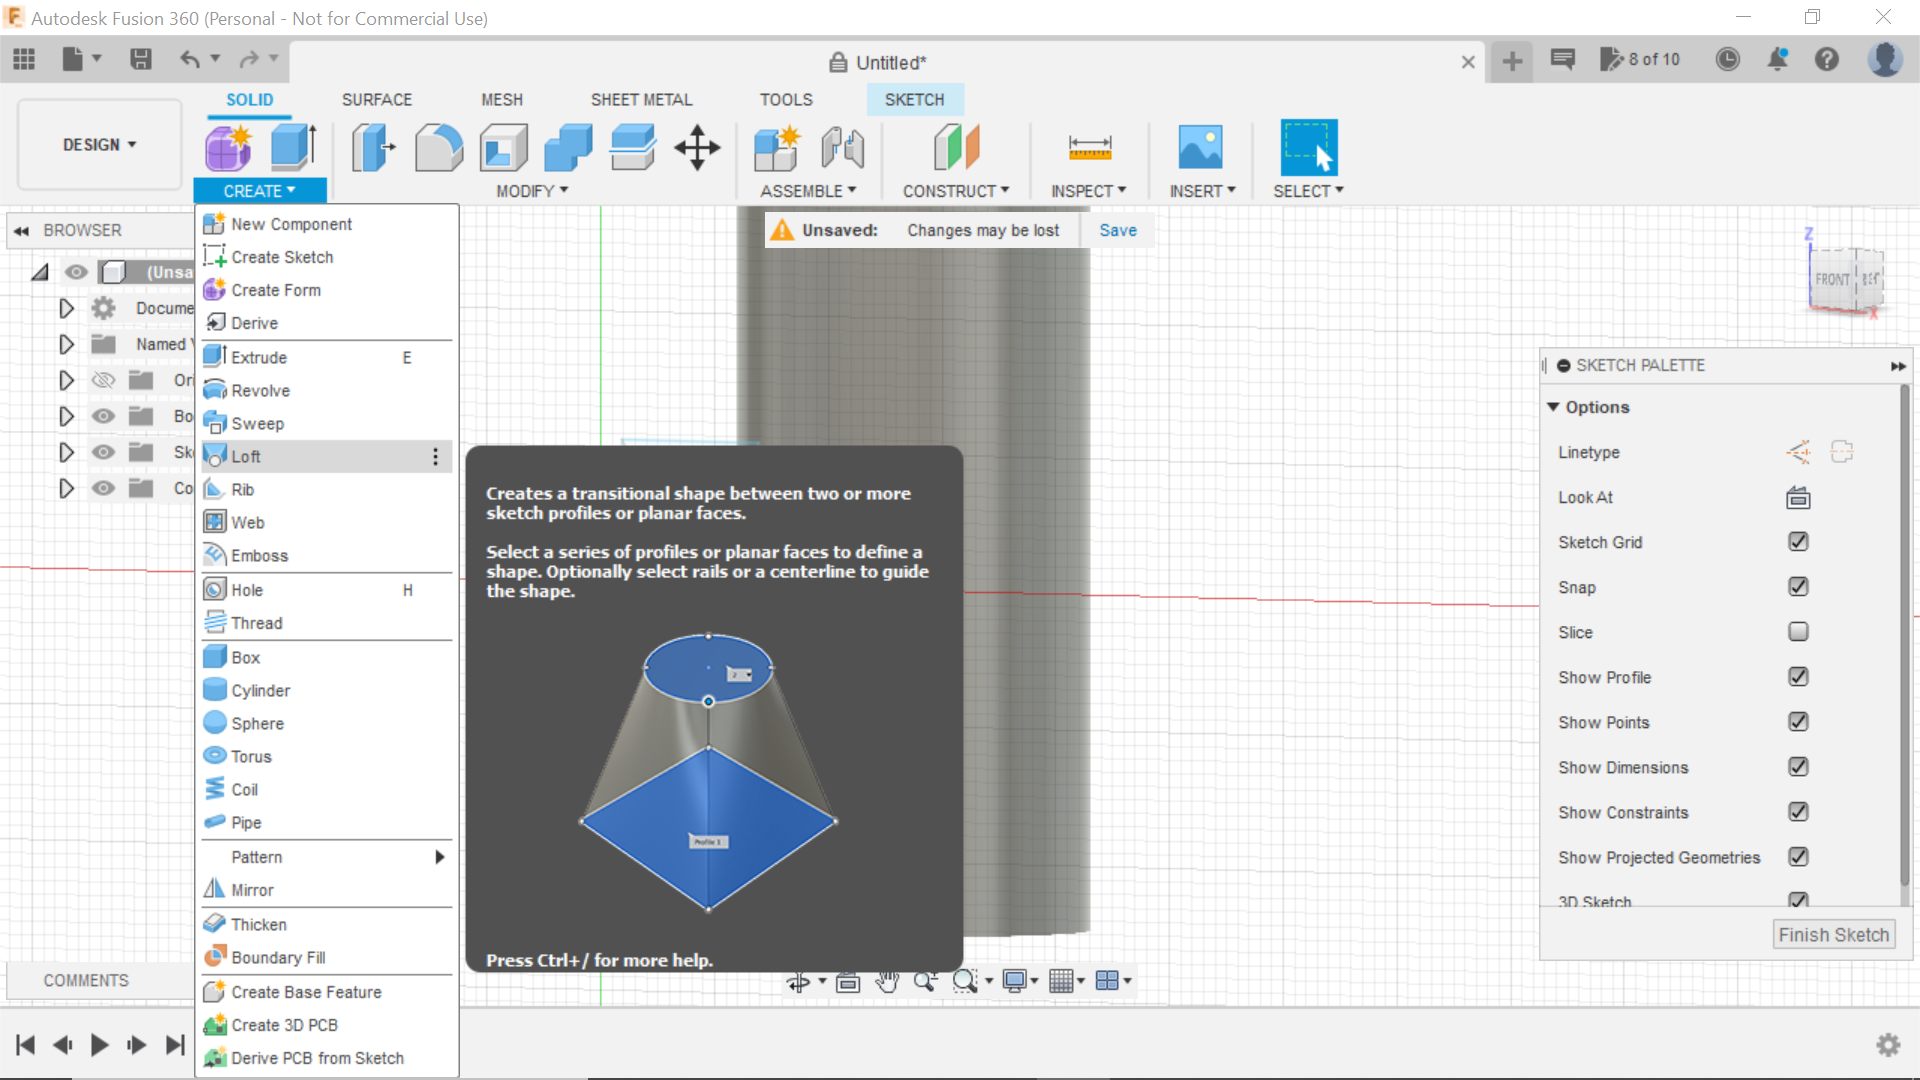Enable the Slice option in Sketch Palette

[x=1798, y=632]
